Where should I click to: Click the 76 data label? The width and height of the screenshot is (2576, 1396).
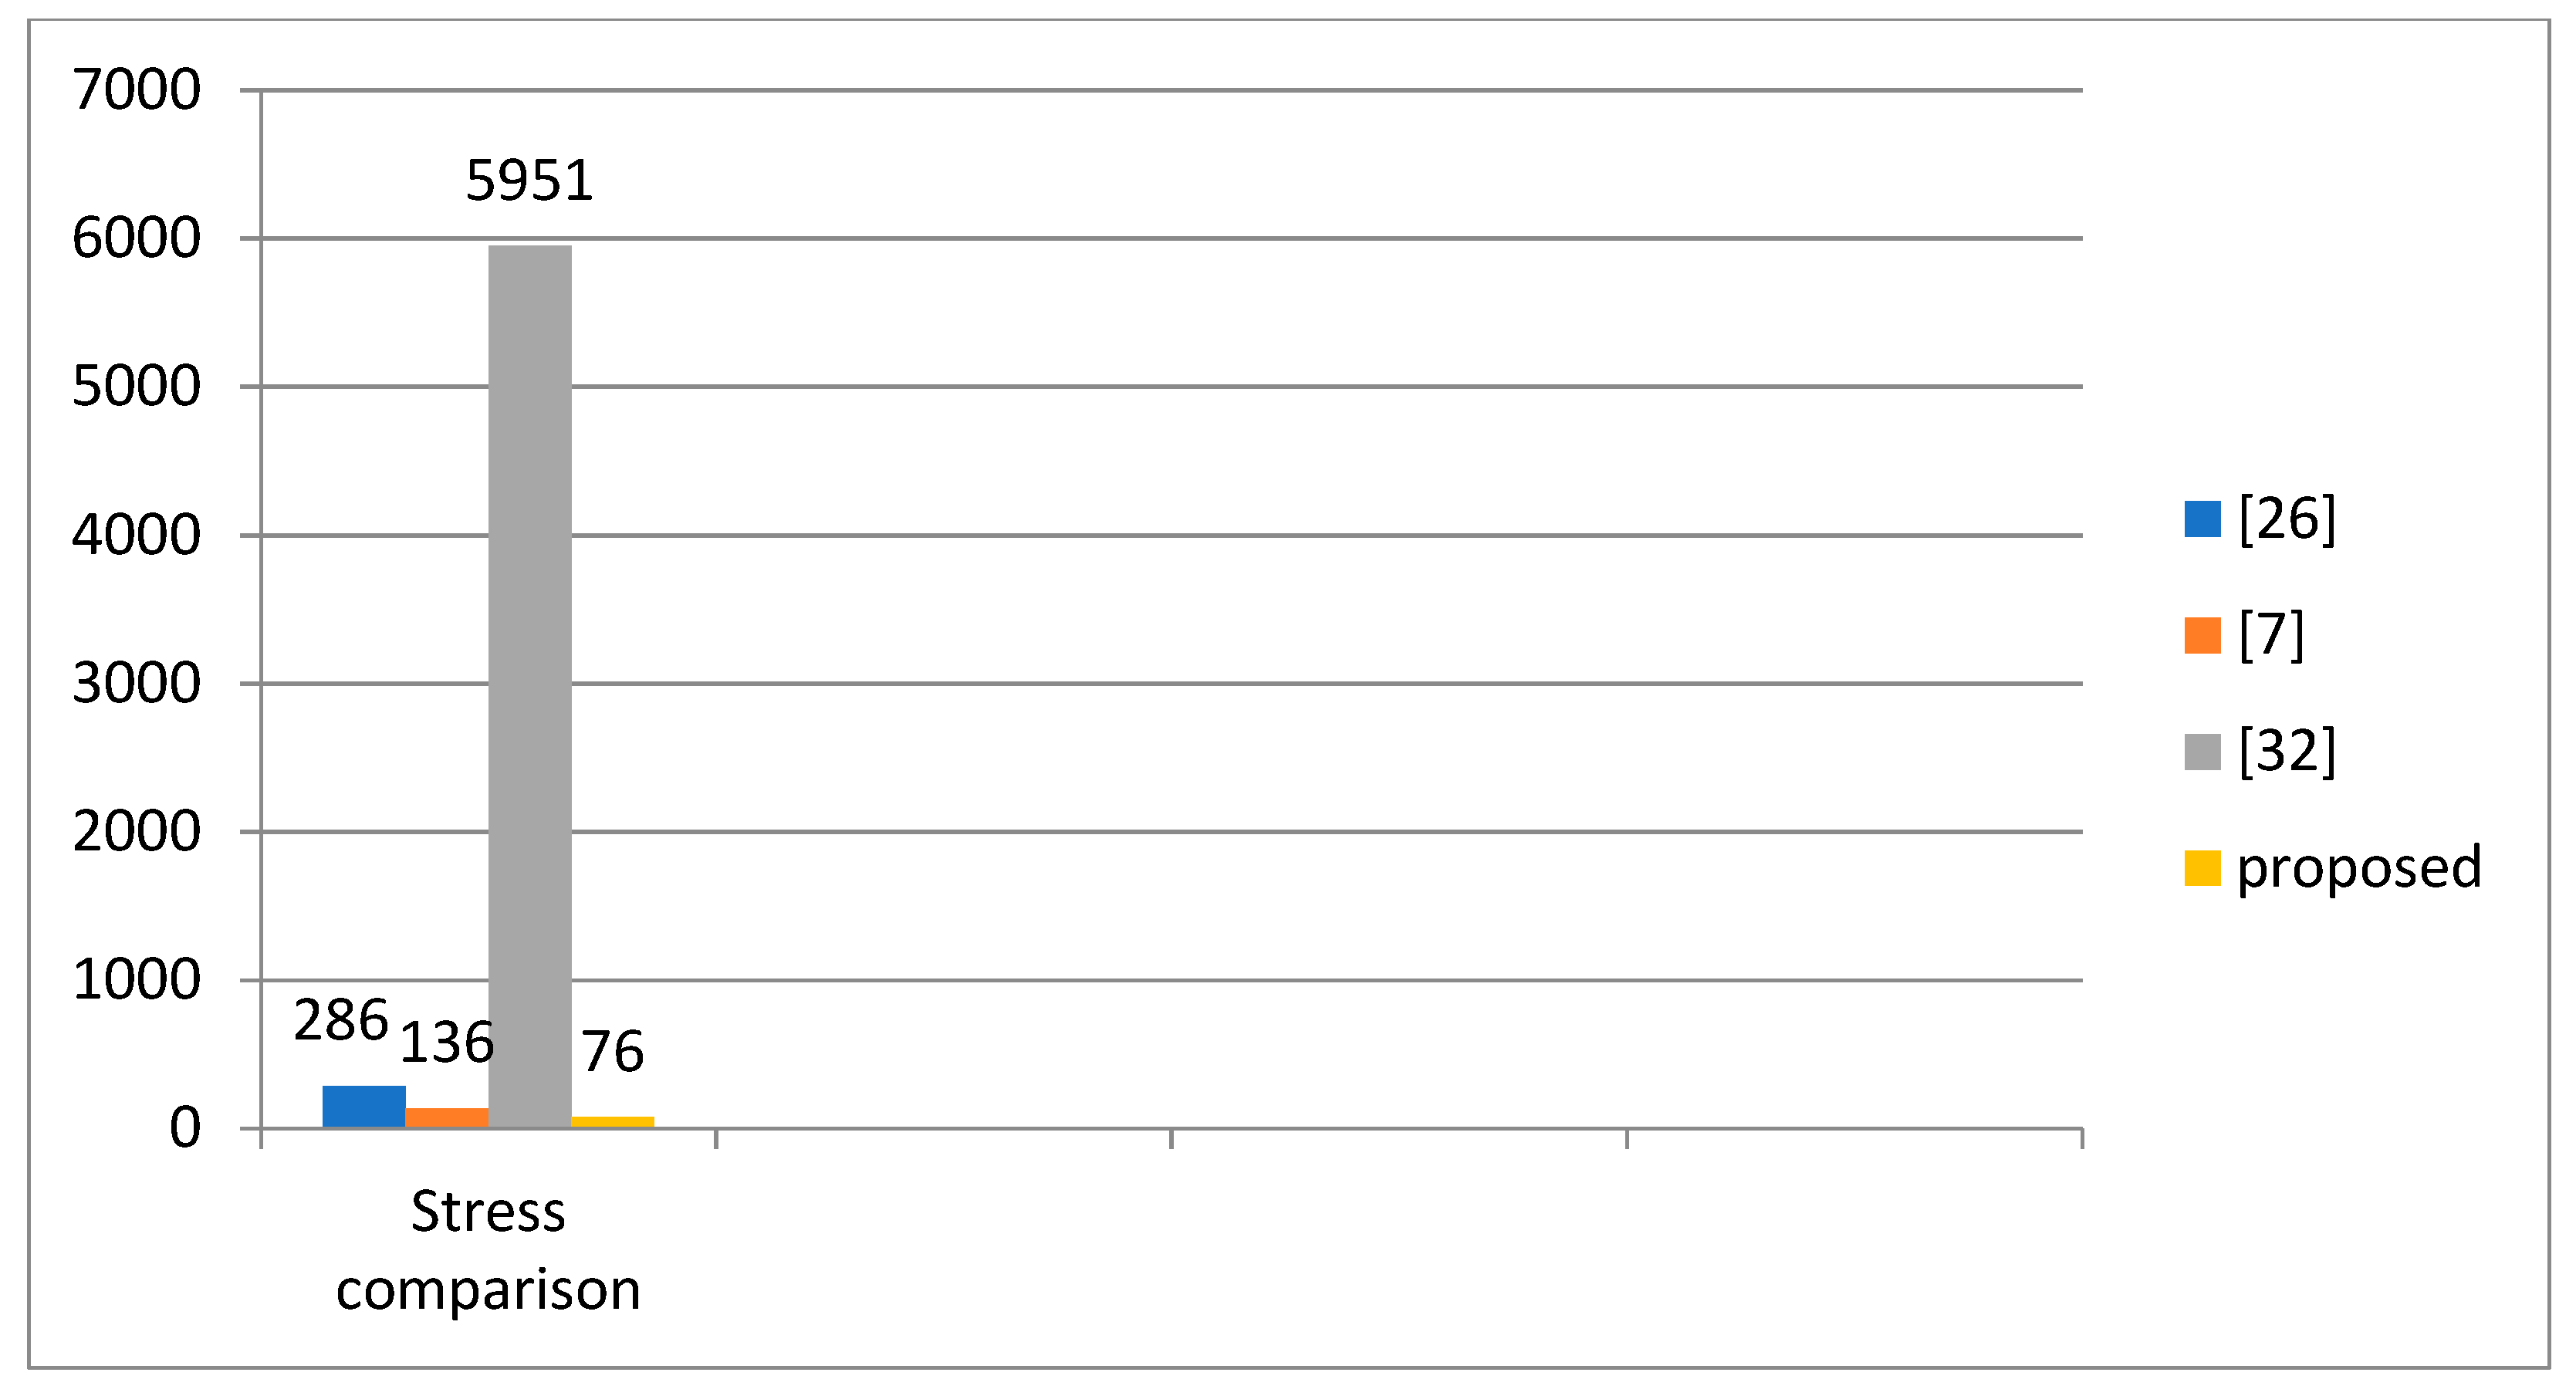tap(613, 1052)
